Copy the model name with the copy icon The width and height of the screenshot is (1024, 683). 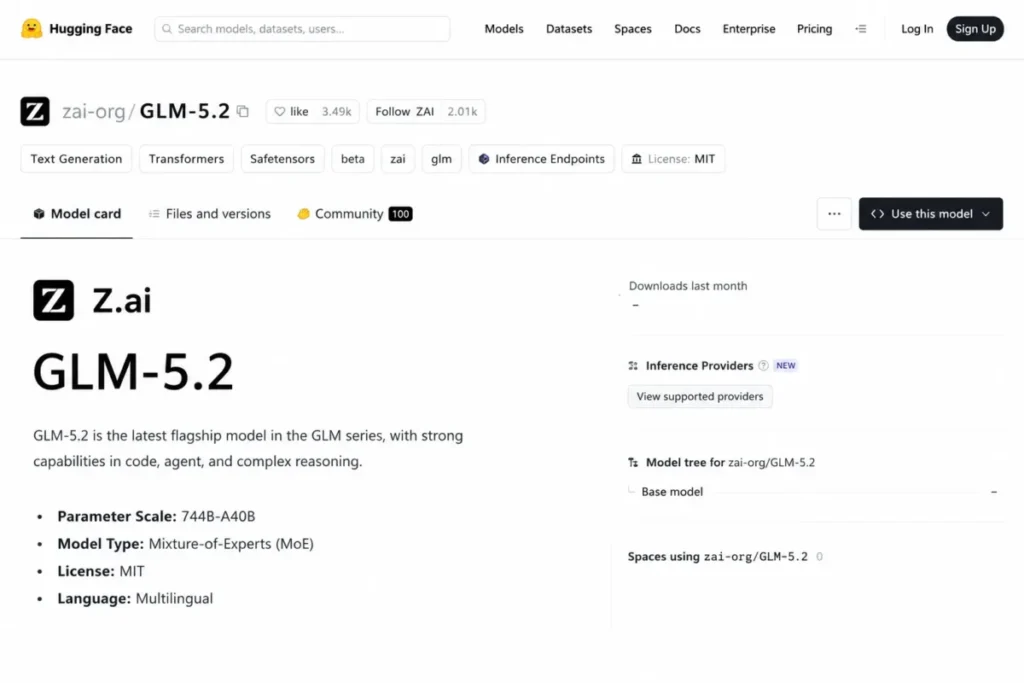click(243, 111)
